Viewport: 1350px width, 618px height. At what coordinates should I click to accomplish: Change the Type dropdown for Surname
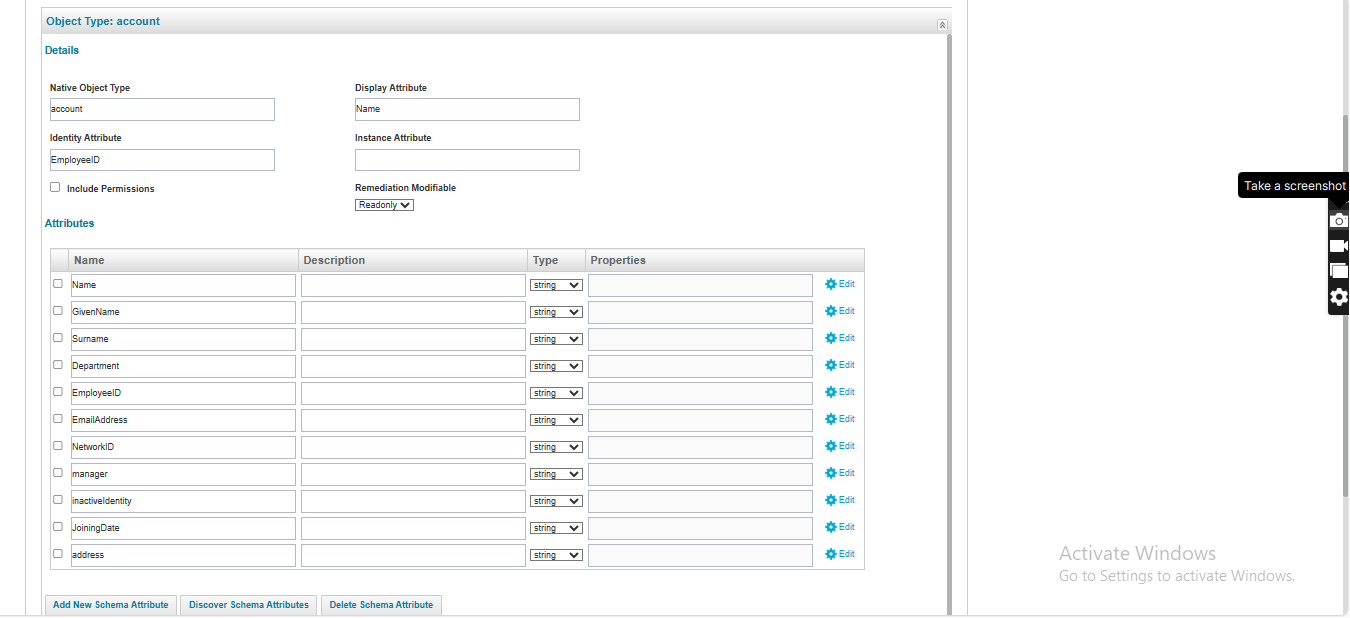556,339
